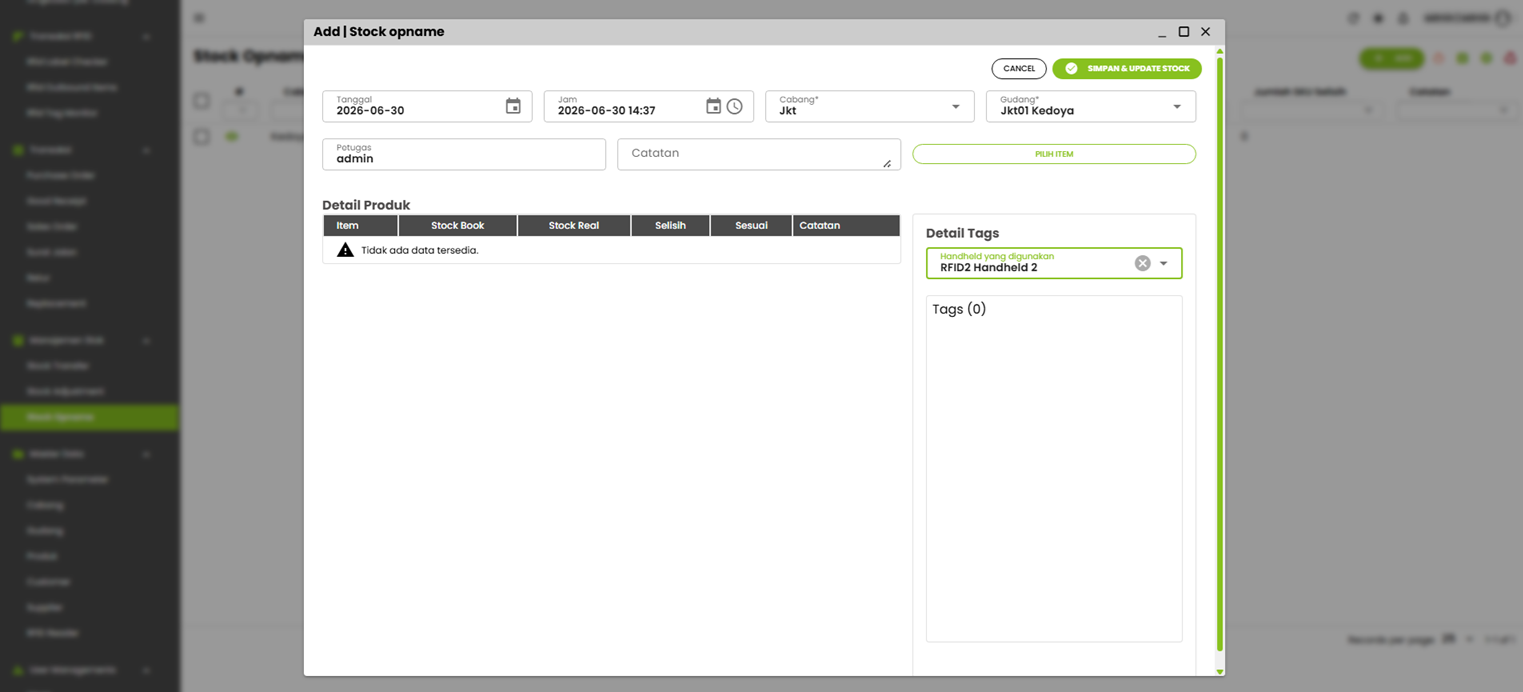Minimize the Add Stock opname dialog

(1163, 32)
